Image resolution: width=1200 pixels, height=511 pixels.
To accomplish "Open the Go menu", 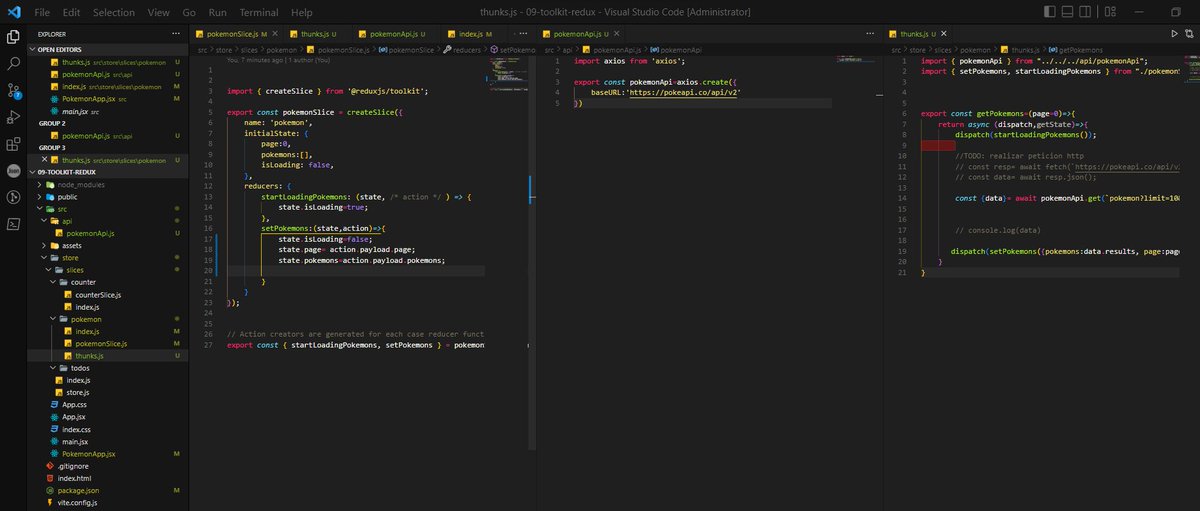I will tap(190, 12).
